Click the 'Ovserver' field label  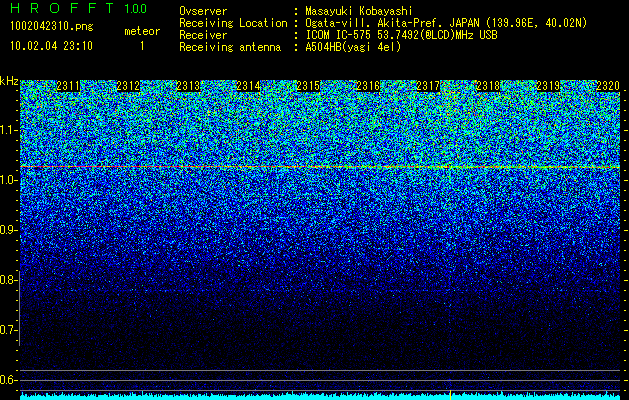[203, 11]
